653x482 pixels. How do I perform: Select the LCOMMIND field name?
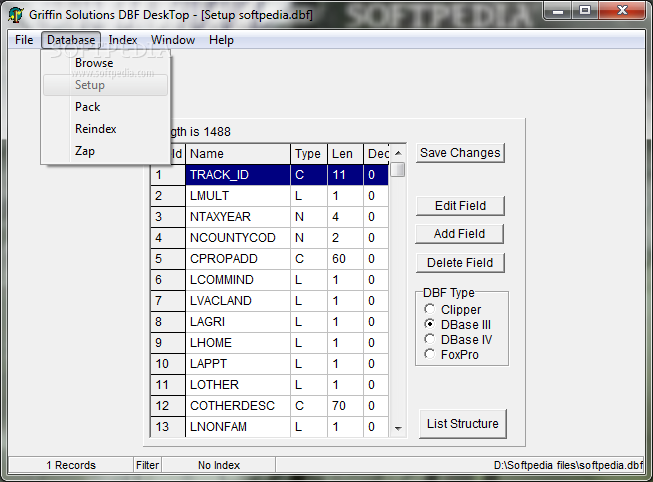[238, 280]
